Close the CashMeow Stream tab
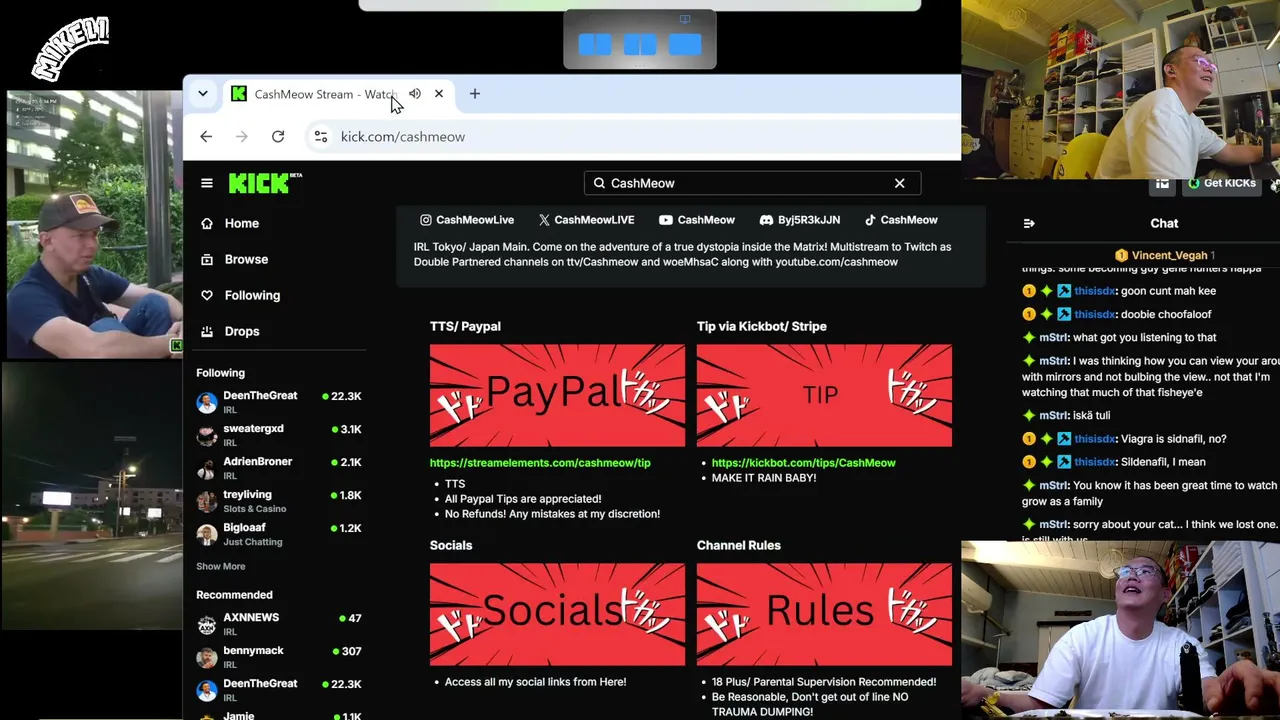This screenshot has height=720, width=1280. [x=438, y=94]
